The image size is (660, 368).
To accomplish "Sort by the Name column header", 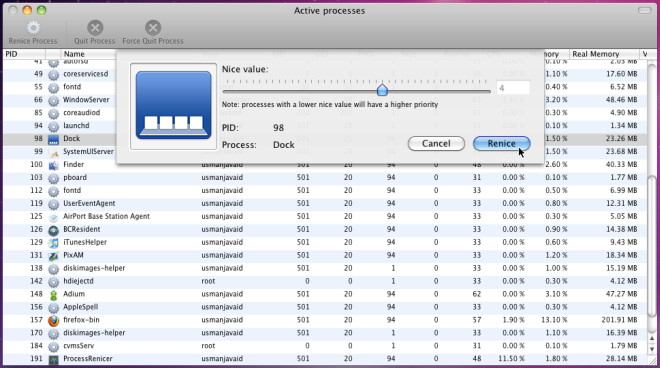I will click(x=89, y=54).
